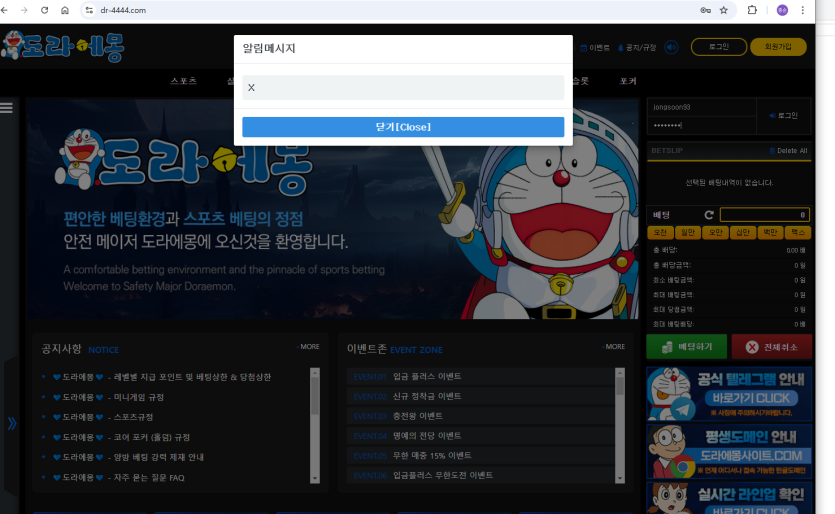Click event list scrollbar up arrow
Image resolution: width=835 pixels, height=514 pixels.
[620, 372]
